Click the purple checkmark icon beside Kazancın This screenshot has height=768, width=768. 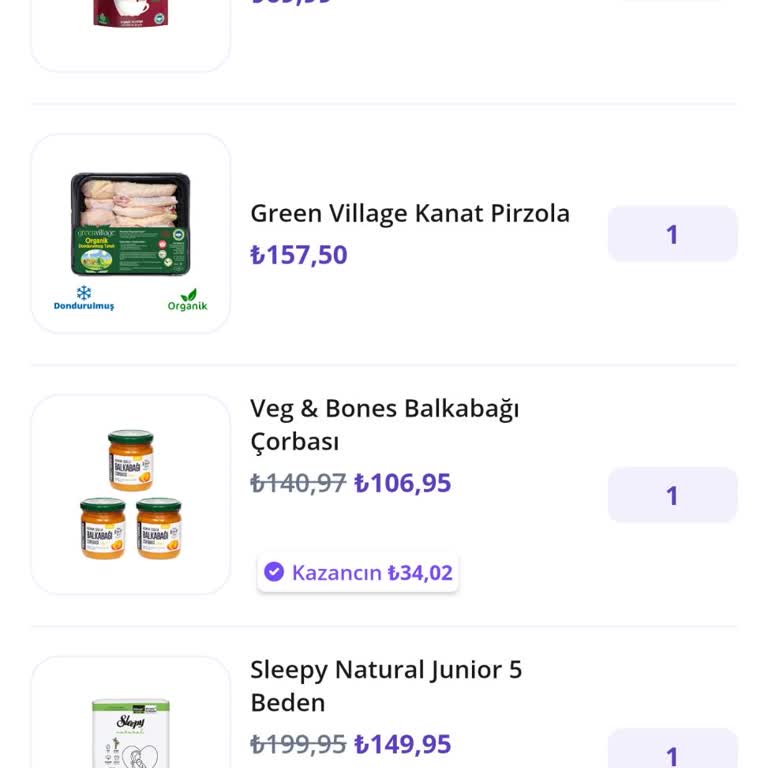click(x=274, y=572)
